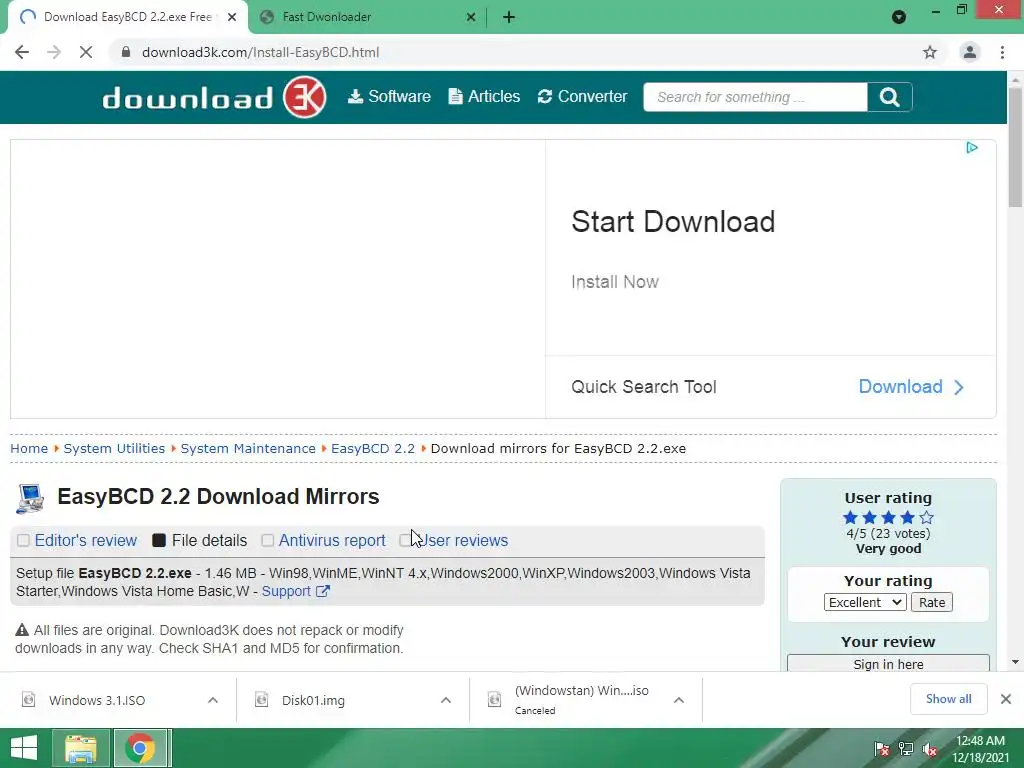This screenshot has width=1024, height=768.
Task: Click the Sign in here button
Action: [888, 664]
